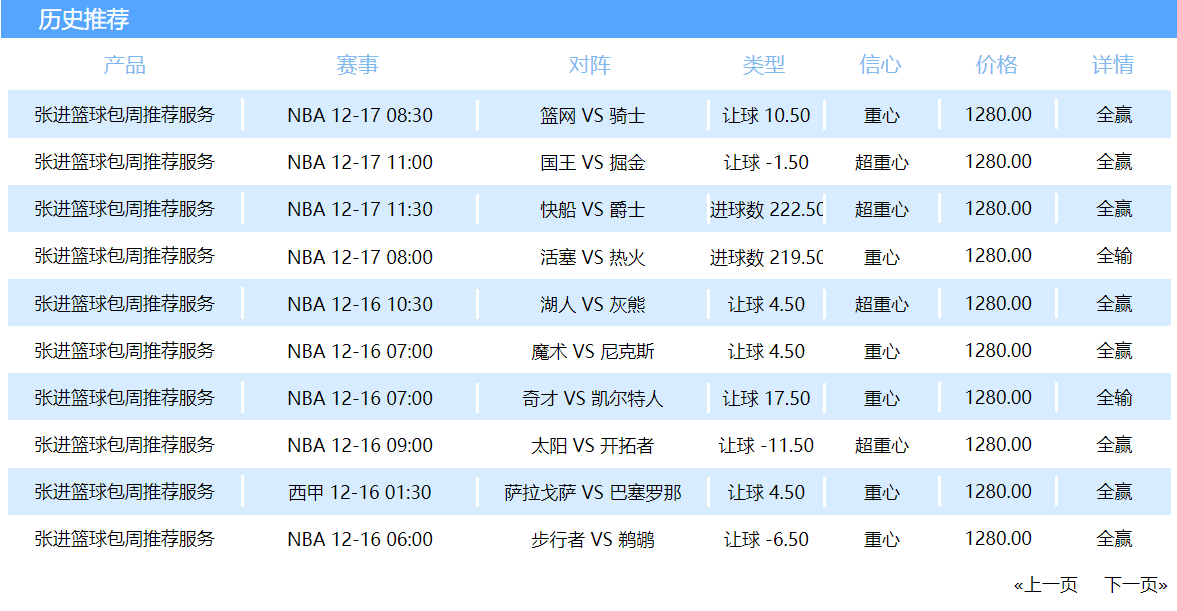
Task: Click event NBA 12-17 11:00
Action: coord(360,163)
